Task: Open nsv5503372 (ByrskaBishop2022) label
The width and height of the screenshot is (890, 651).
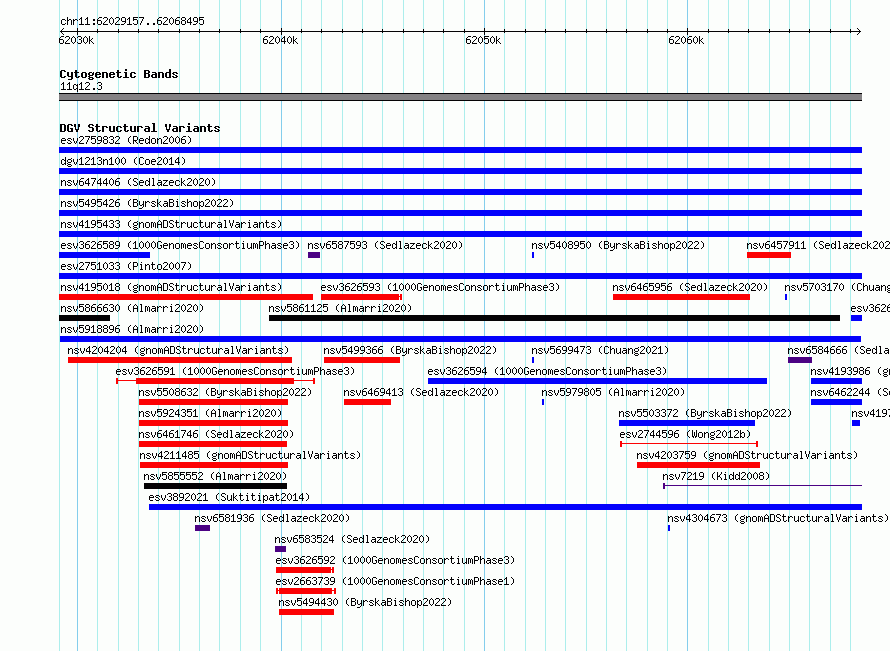Action: (x=705, y=413)
